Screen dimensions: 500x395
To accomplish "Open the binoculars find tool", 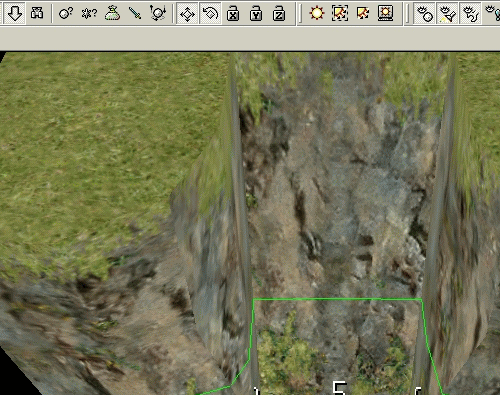I will point(37,13).
